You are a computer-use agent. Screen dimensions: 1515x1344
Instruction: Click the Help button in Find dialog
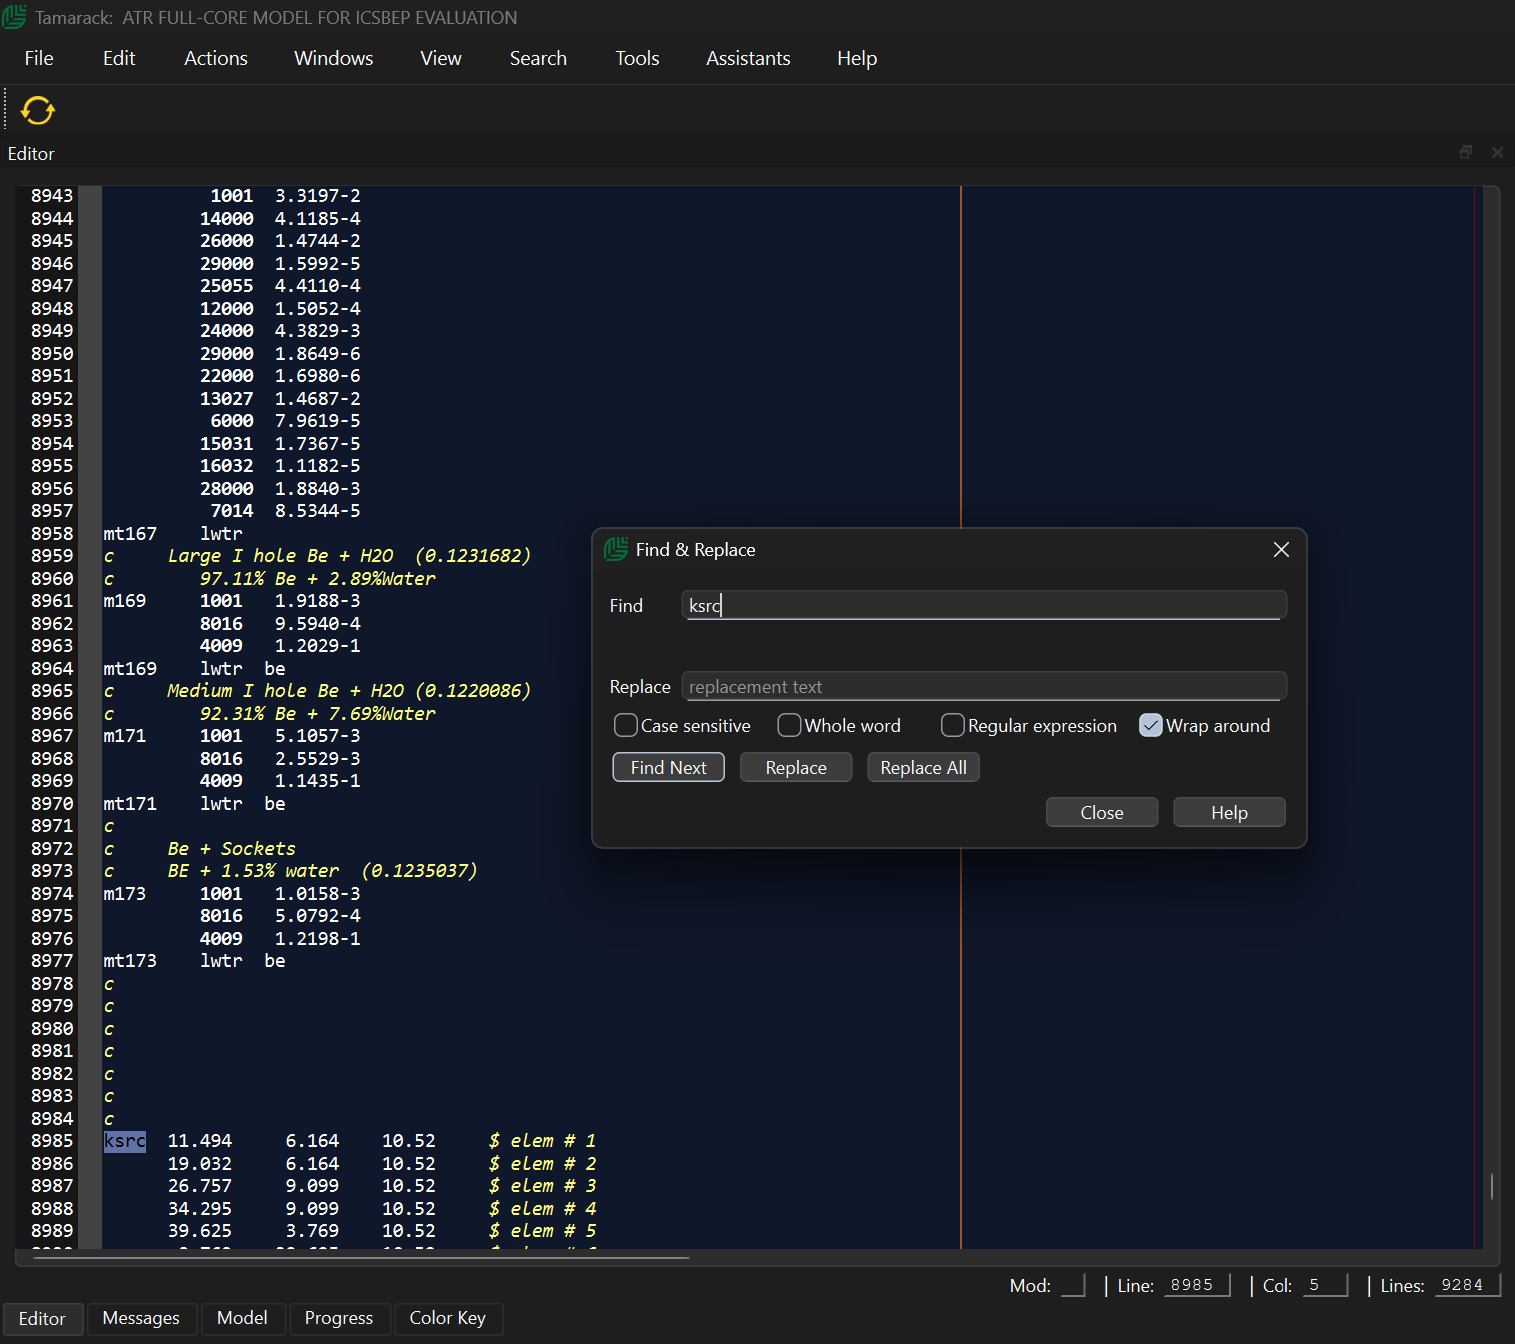click(1229, 812)
